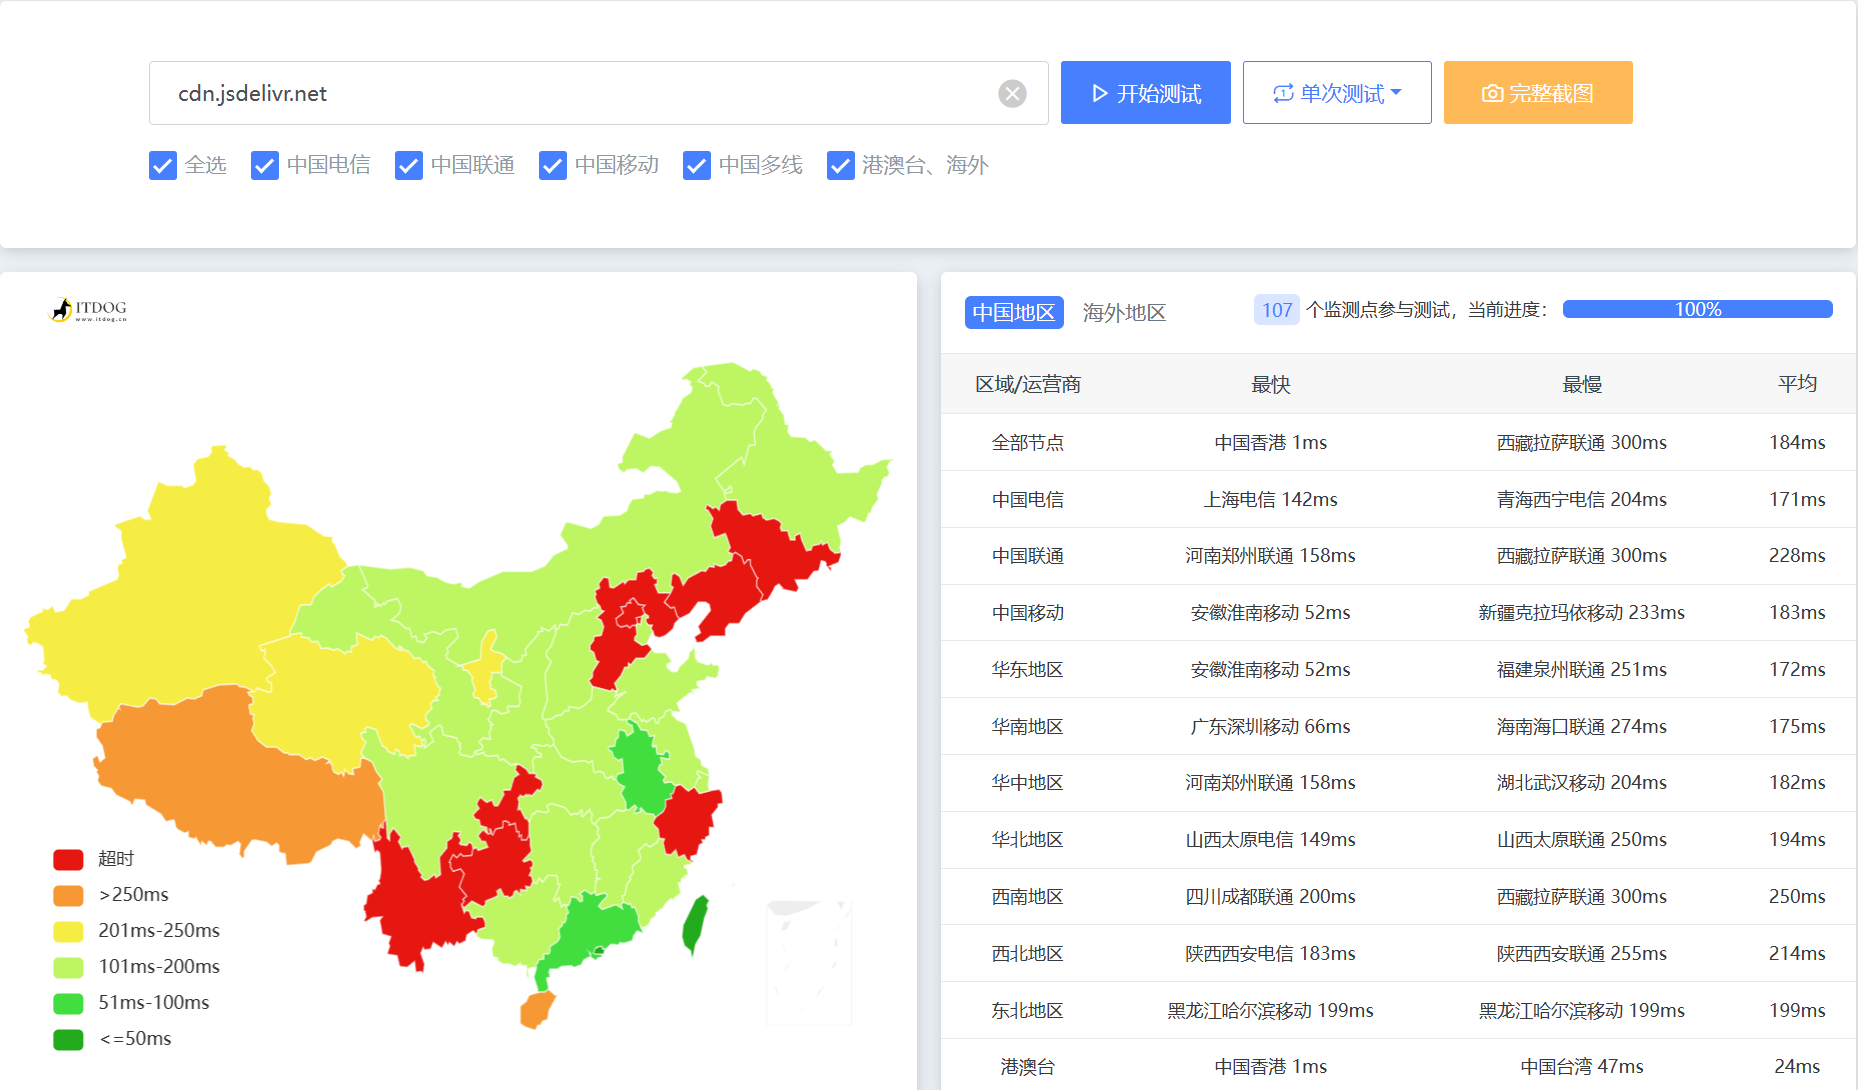Click the 青海西宁电信 204ms slowest cell

click(1582, 499)
